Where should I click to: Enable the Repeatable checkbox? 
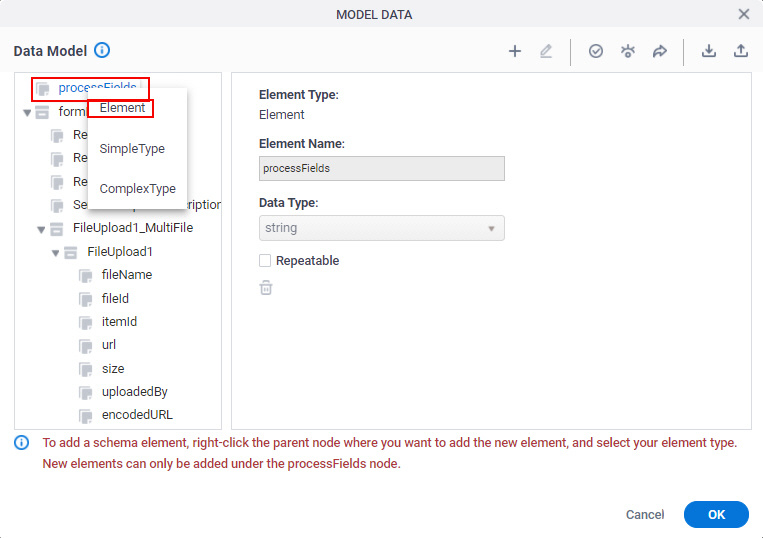tap(265, 261)
